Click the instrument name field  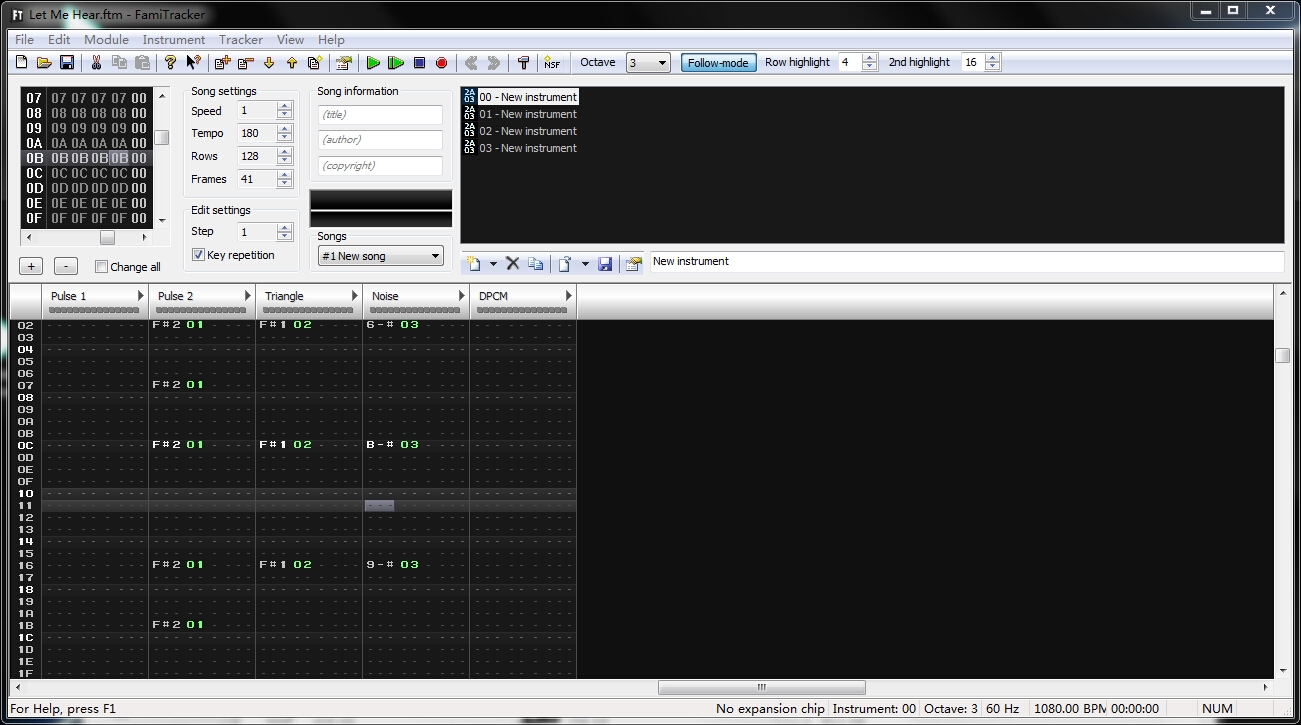coord(967,262)
